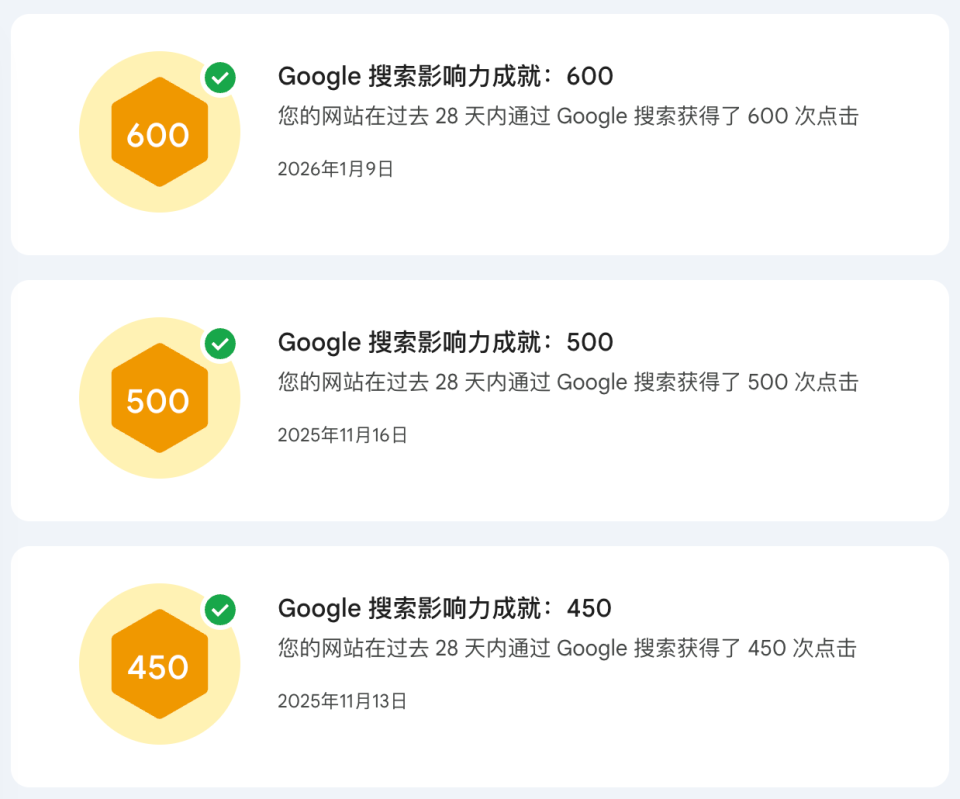Click the orange 500 hexagon badge
This screenshot has height=799, width=960.
159,398
